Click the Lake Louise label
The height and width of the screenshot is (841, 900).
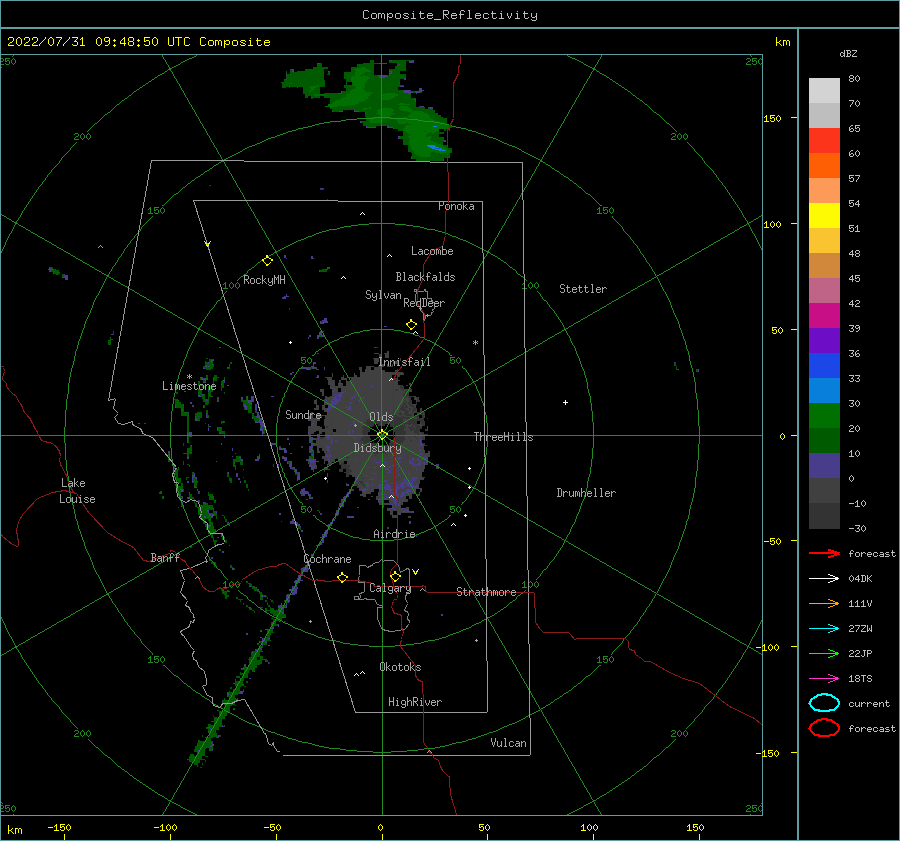pos(77,491)
